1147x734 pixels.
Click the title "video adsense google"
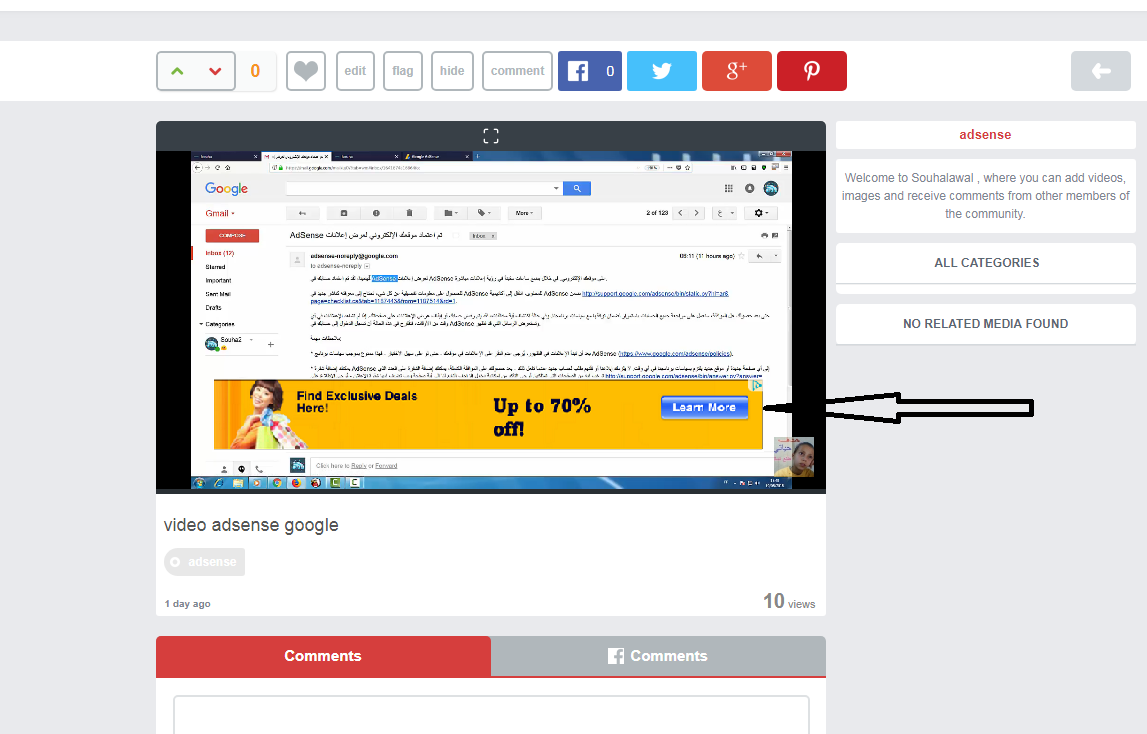coord(251,525)
